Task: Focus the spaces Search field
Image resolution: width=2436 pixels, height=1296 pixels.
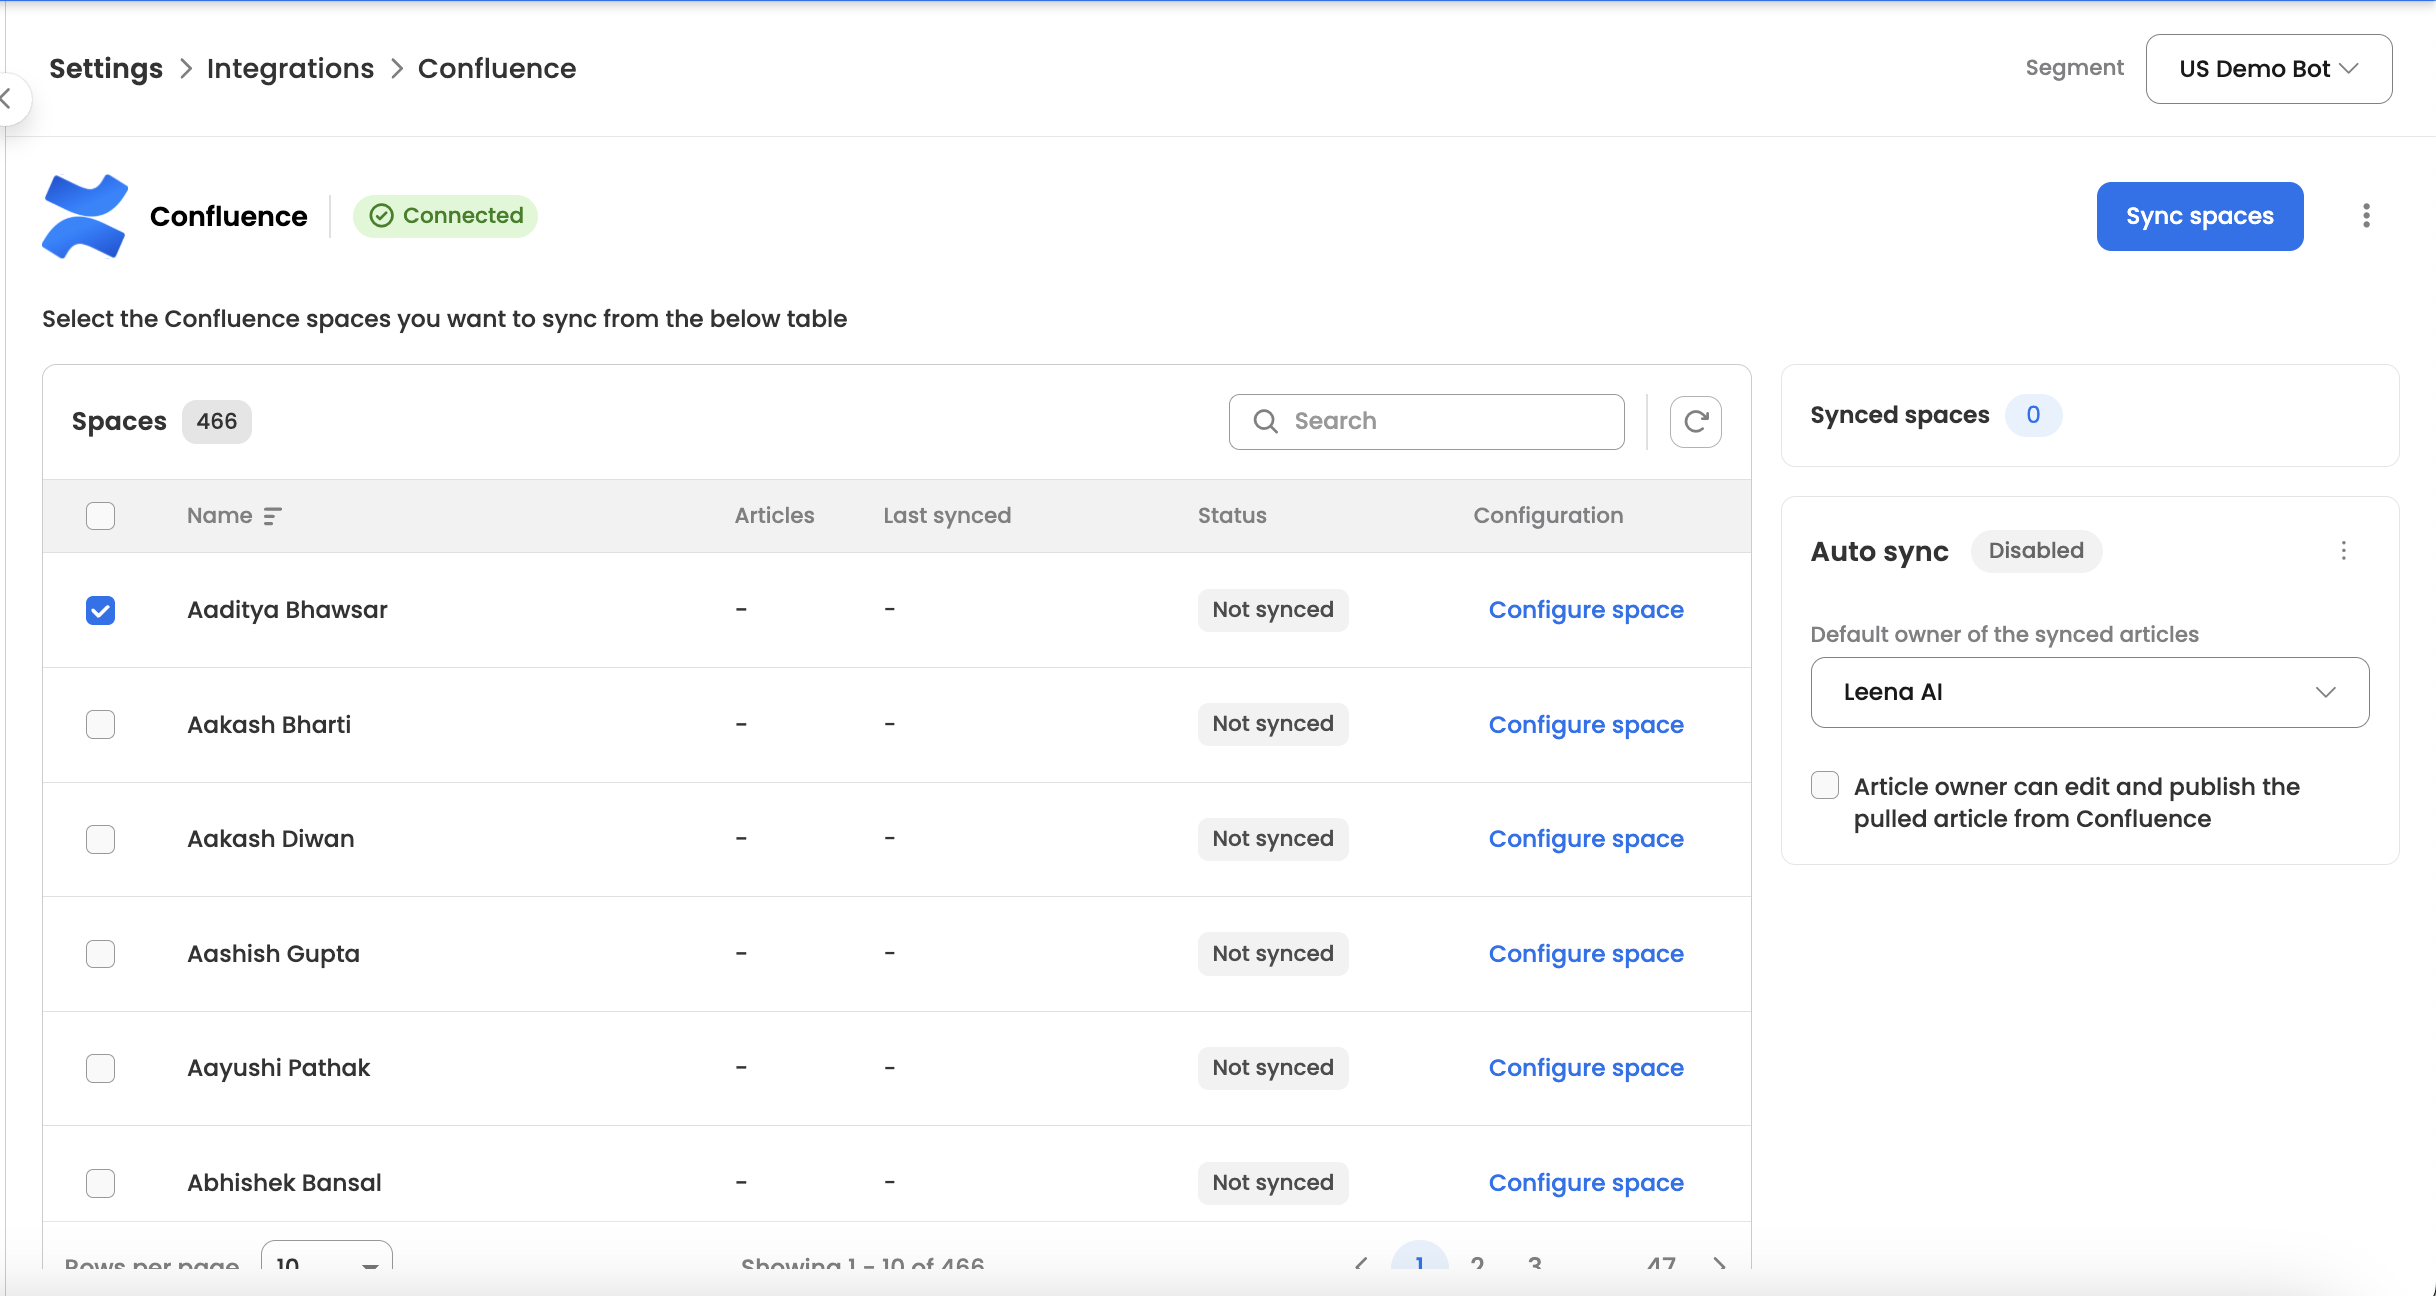Action: click(1450, 422)
